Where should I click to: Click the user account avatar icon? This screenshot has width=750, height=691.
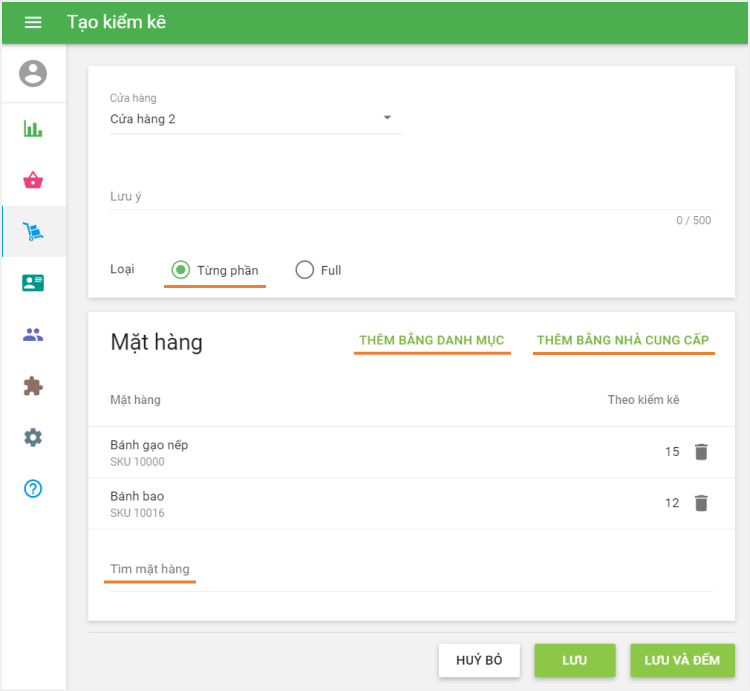[x=33, y=74]
